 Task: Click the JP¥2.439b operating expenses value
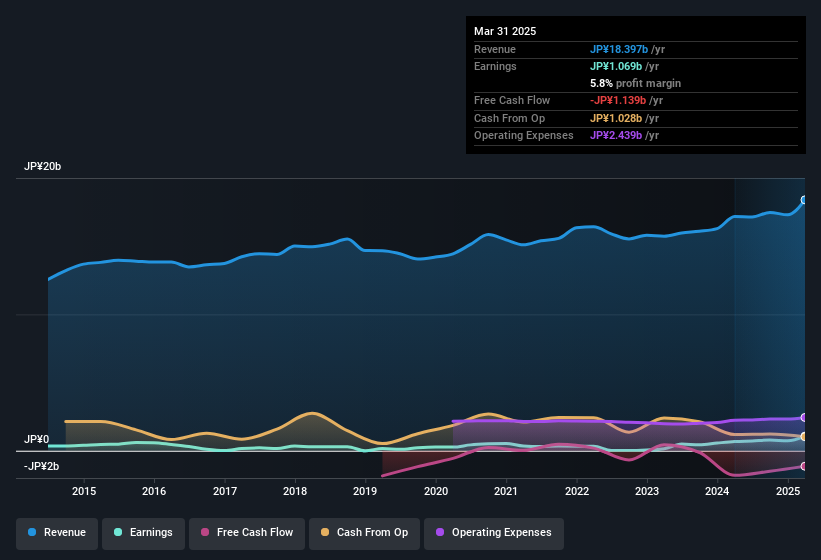[x=616, y=136]
